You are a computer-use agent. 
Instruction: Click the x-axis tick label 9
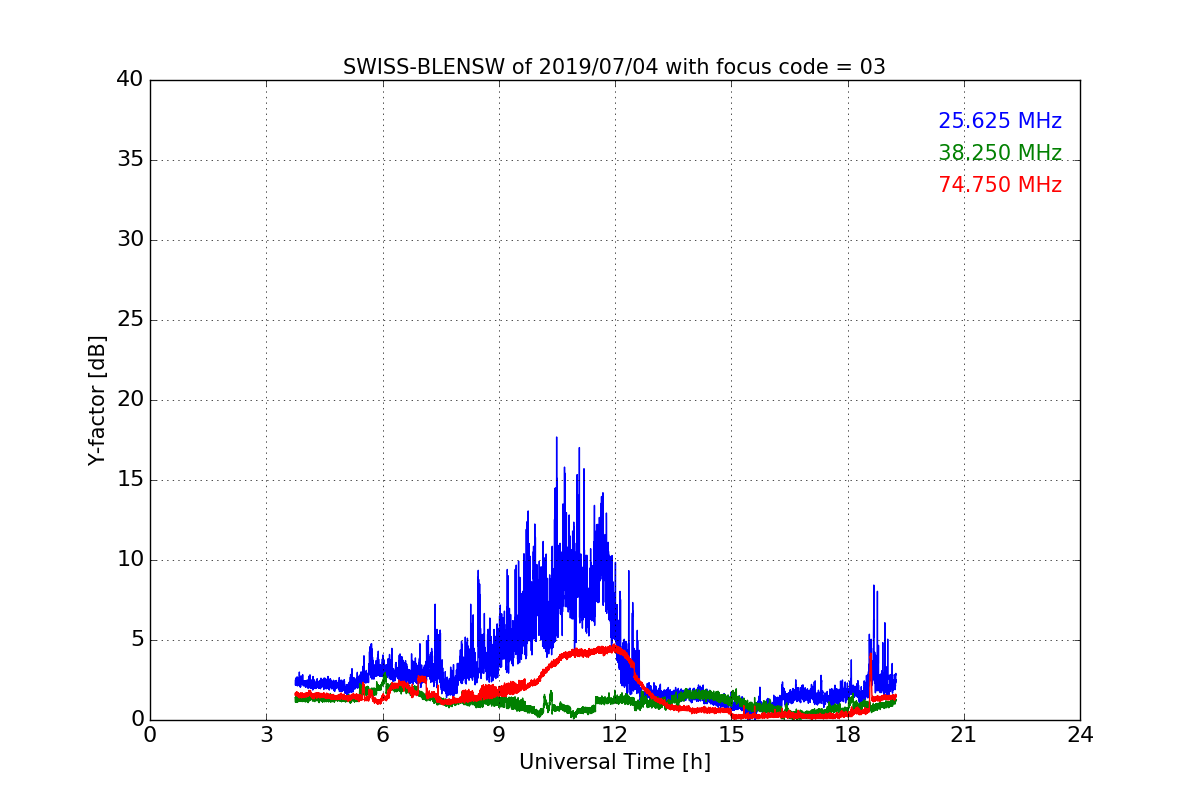coord(499,734)
